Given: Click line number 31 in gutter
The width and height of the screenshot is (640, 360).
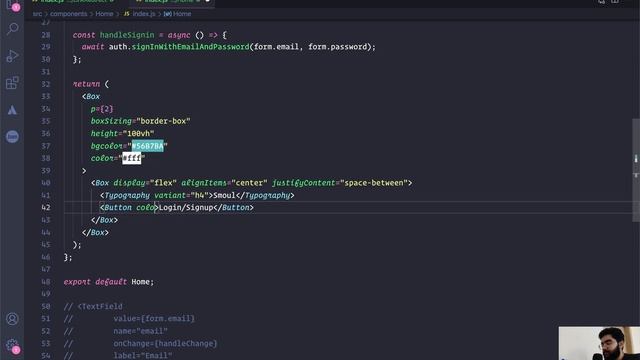Looking at the screenshot, I should click(46, 72).
